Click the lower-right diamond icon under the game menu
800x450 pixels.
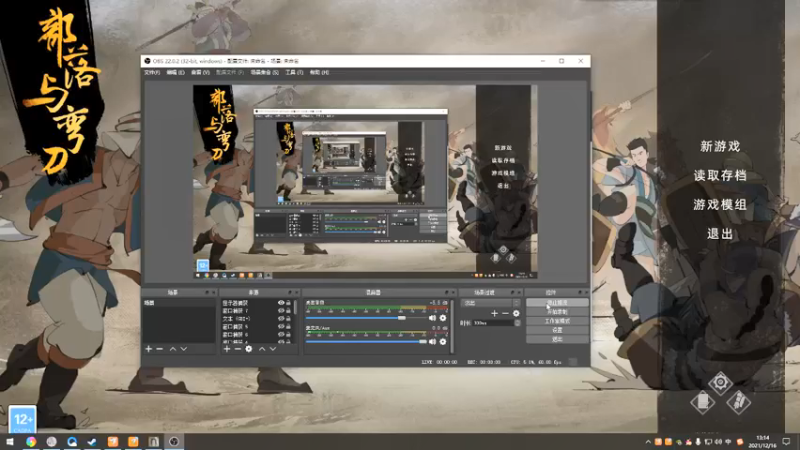(x=738, y=402)
